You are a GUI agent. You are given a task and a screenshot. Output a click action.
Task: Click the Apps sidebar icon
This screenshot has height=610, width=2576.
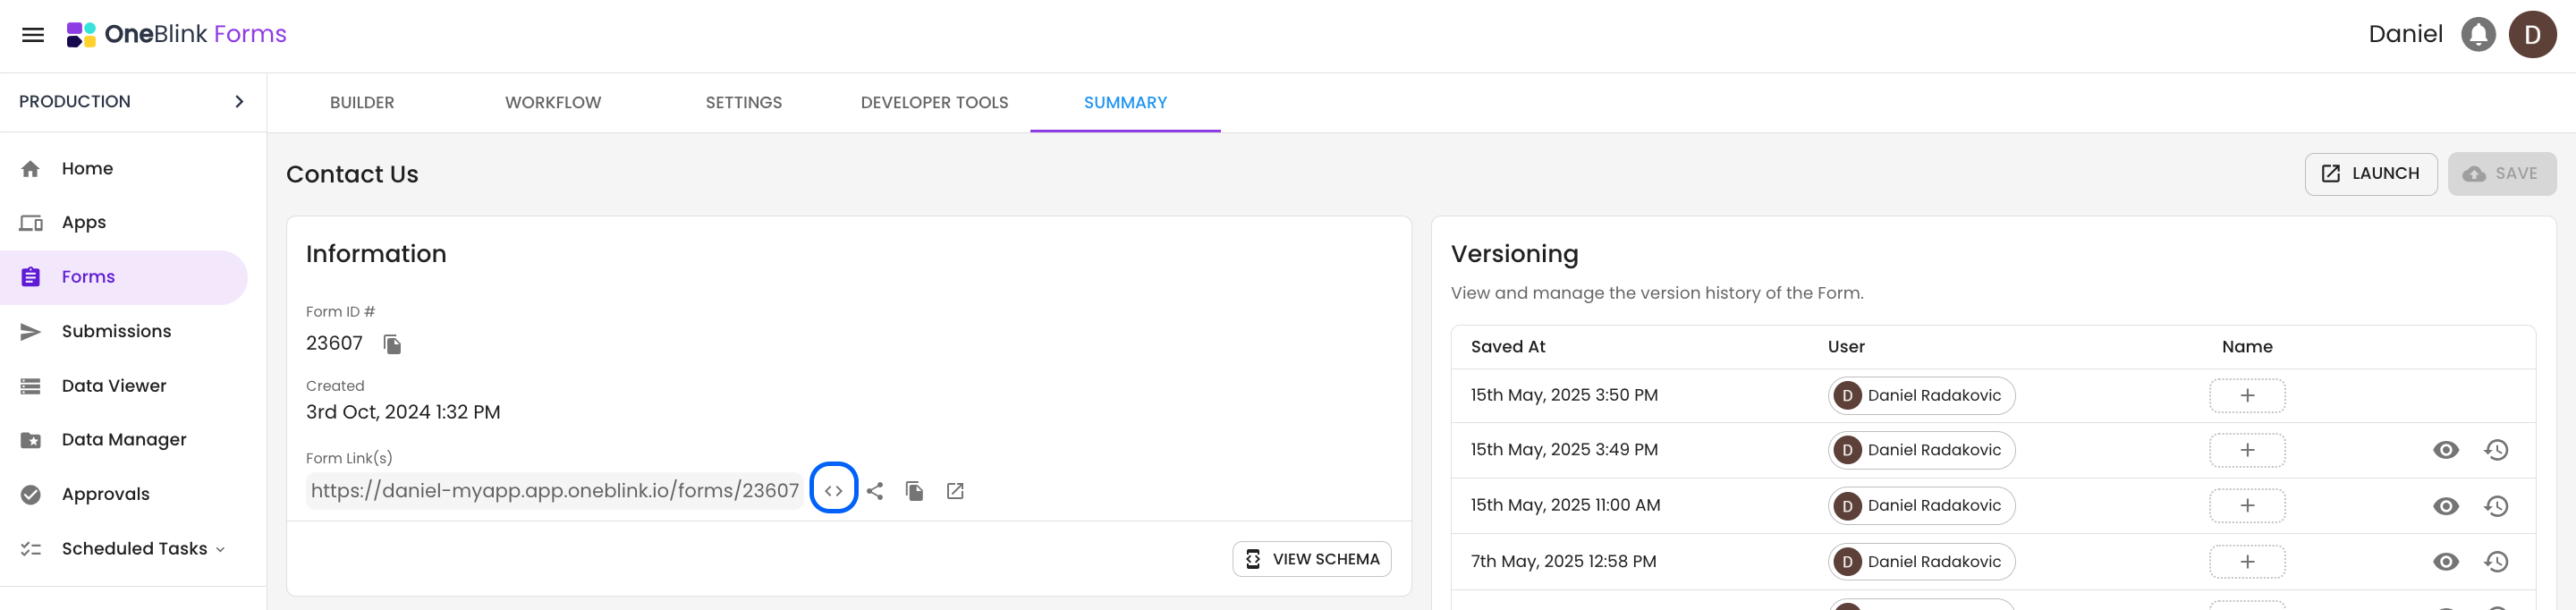[31, 223]
